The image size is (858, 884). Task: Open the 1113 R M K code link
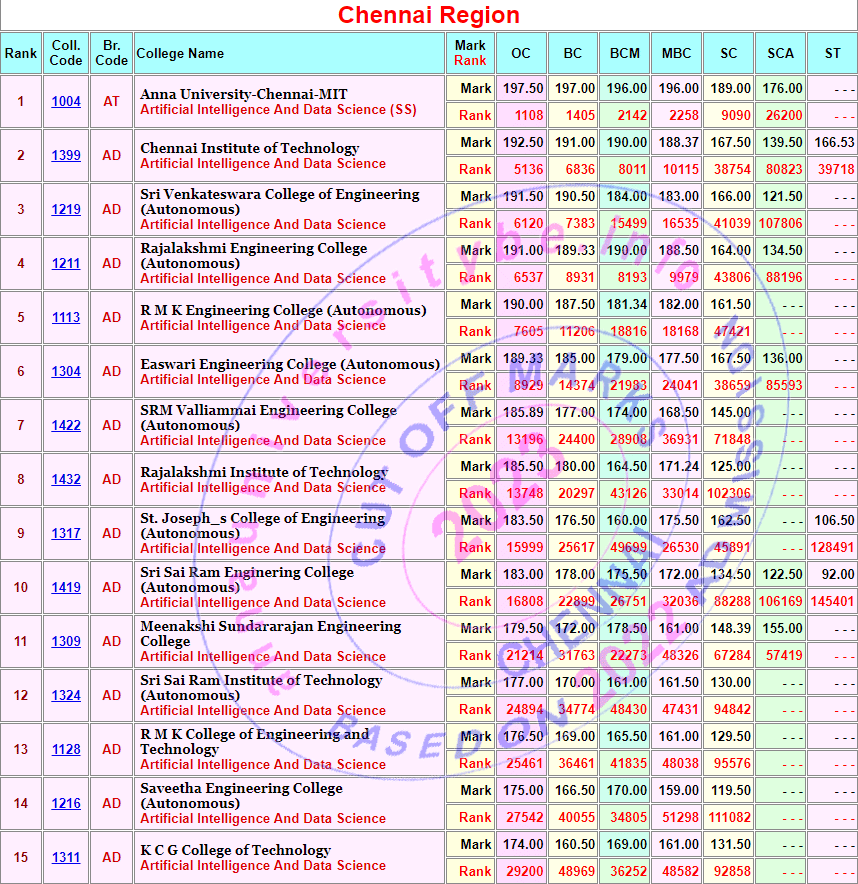pyautogui.click(x=66, y=318)
